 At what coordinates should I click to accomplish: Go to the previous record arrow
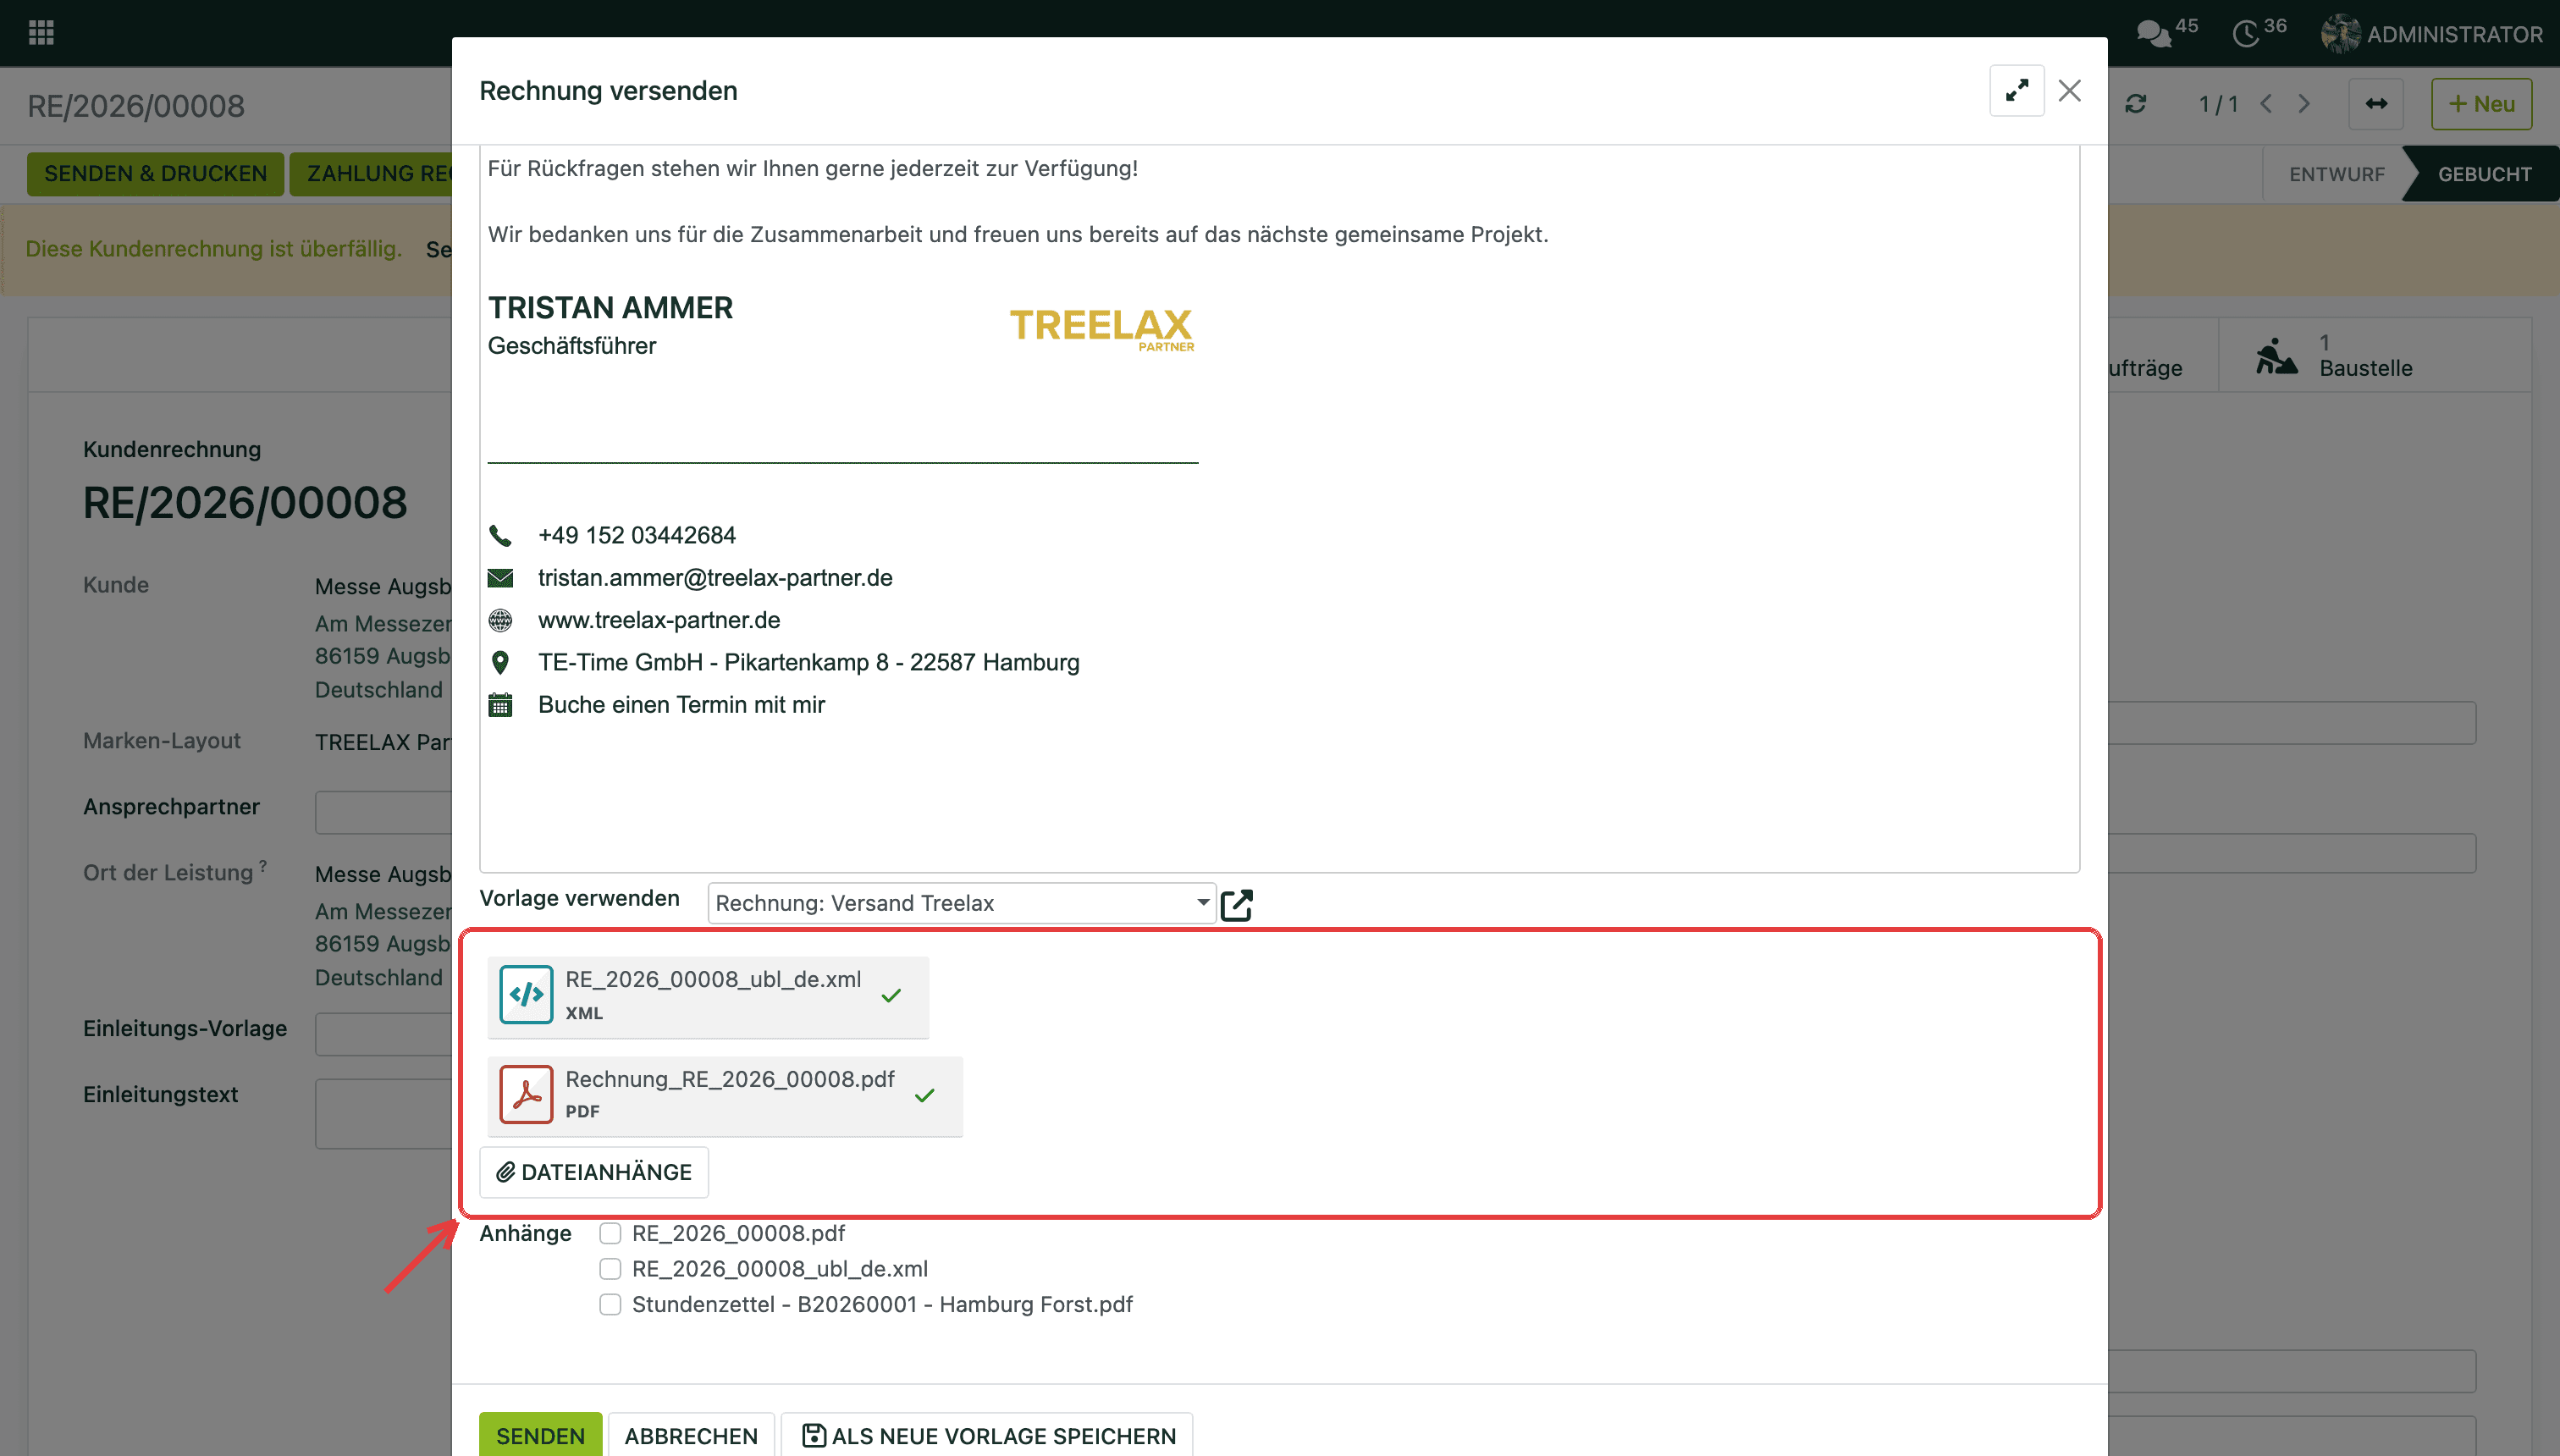point(2266,104)
